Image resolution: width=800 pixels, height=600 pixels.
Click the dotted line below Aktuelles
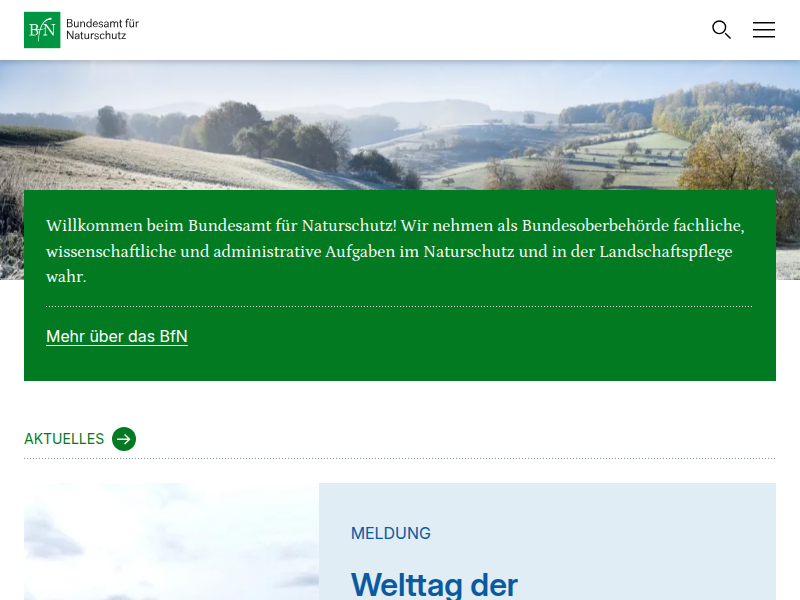click(400, 459)
